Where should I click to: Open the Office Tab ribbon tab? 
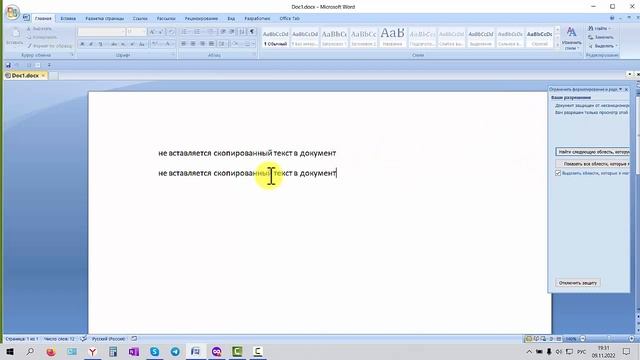(289, 18)
